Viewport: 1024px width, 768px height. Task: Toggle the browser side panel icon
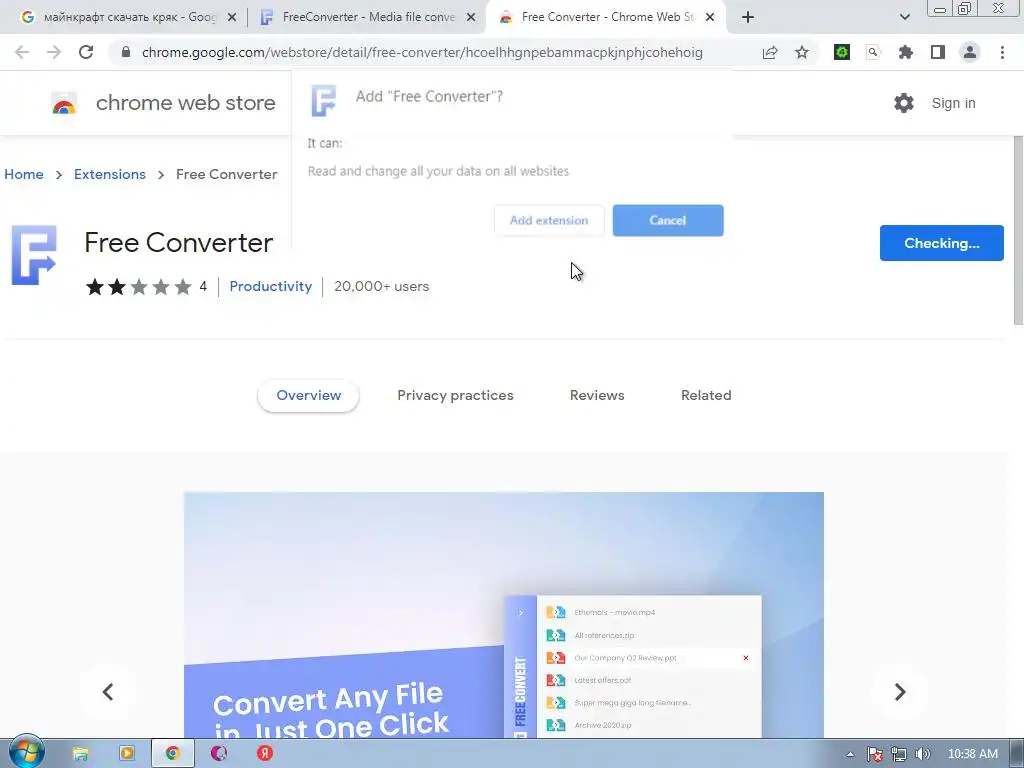[938, 52]
